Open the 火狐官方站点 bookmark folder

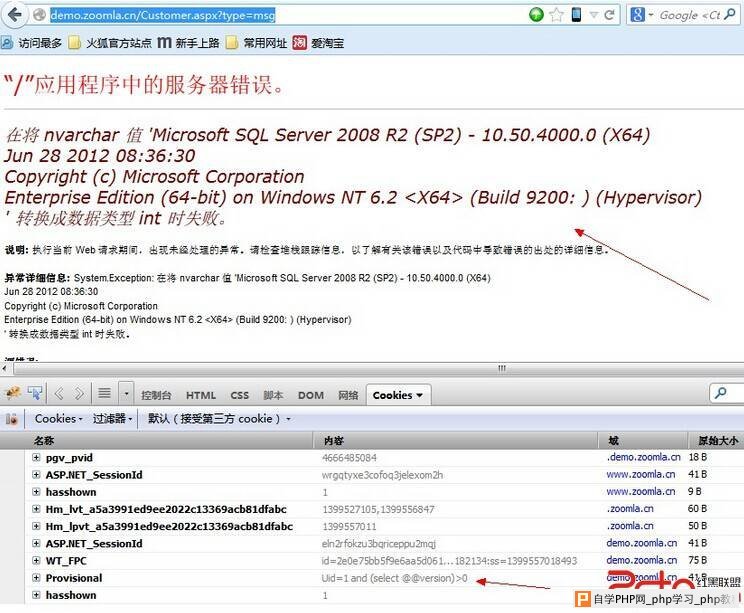tap(110, 43)
